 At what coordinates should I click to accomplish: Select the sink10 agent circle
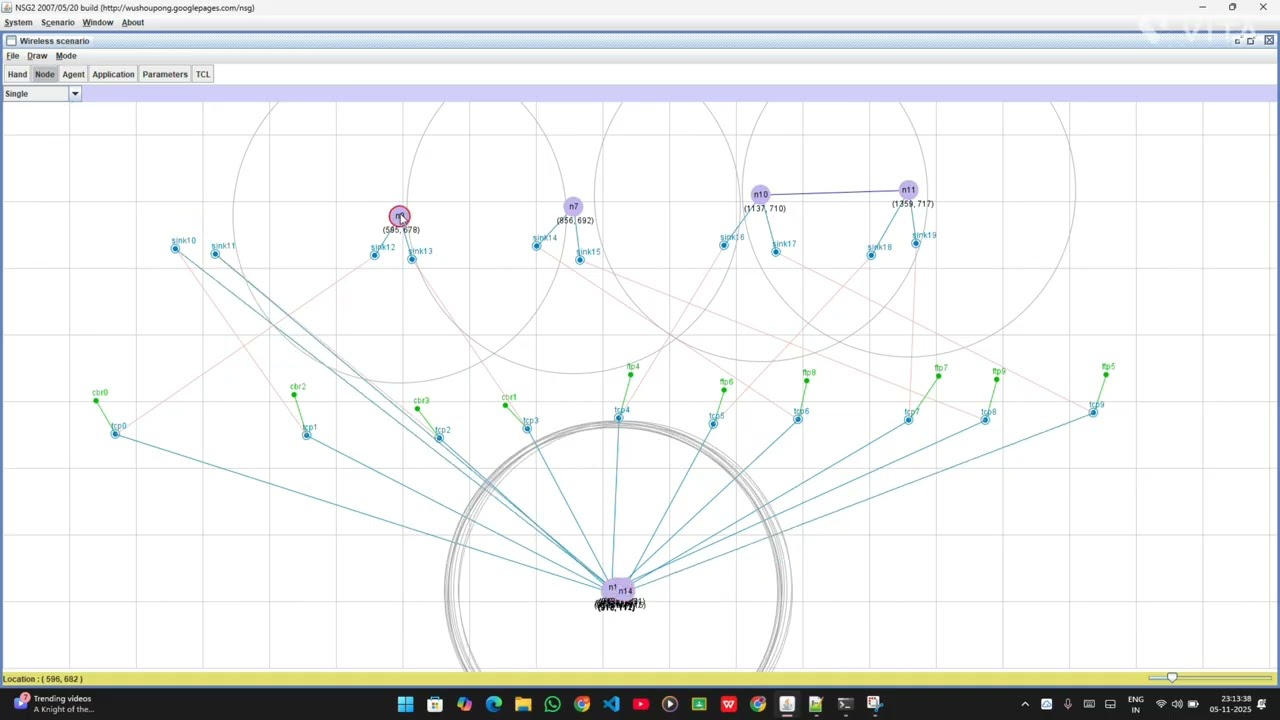coord(175,248)
